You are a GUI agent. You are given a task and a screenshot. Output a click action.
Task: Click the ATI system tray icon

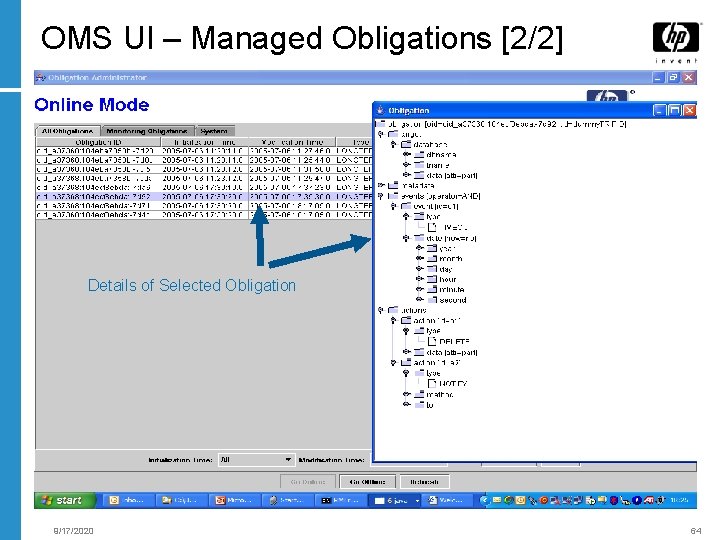tap(648, 500)
